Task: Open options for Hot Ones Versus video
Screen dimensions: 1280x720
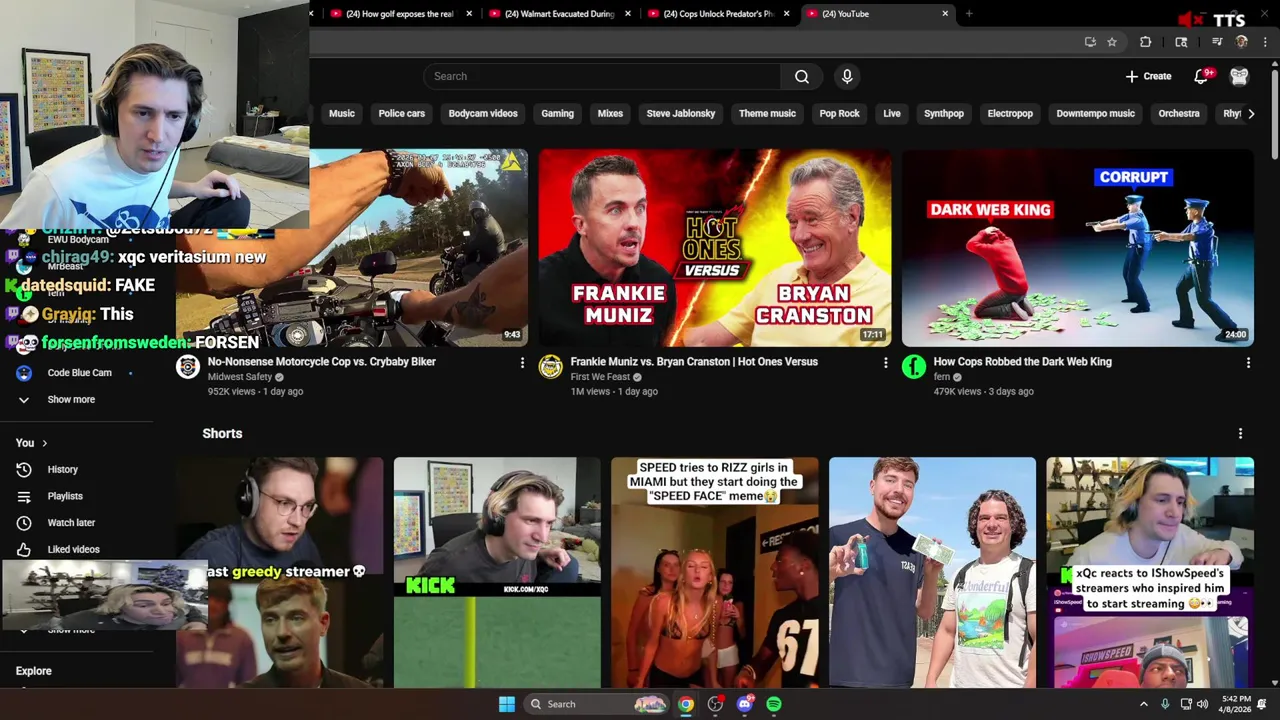Action: [885, 363]
